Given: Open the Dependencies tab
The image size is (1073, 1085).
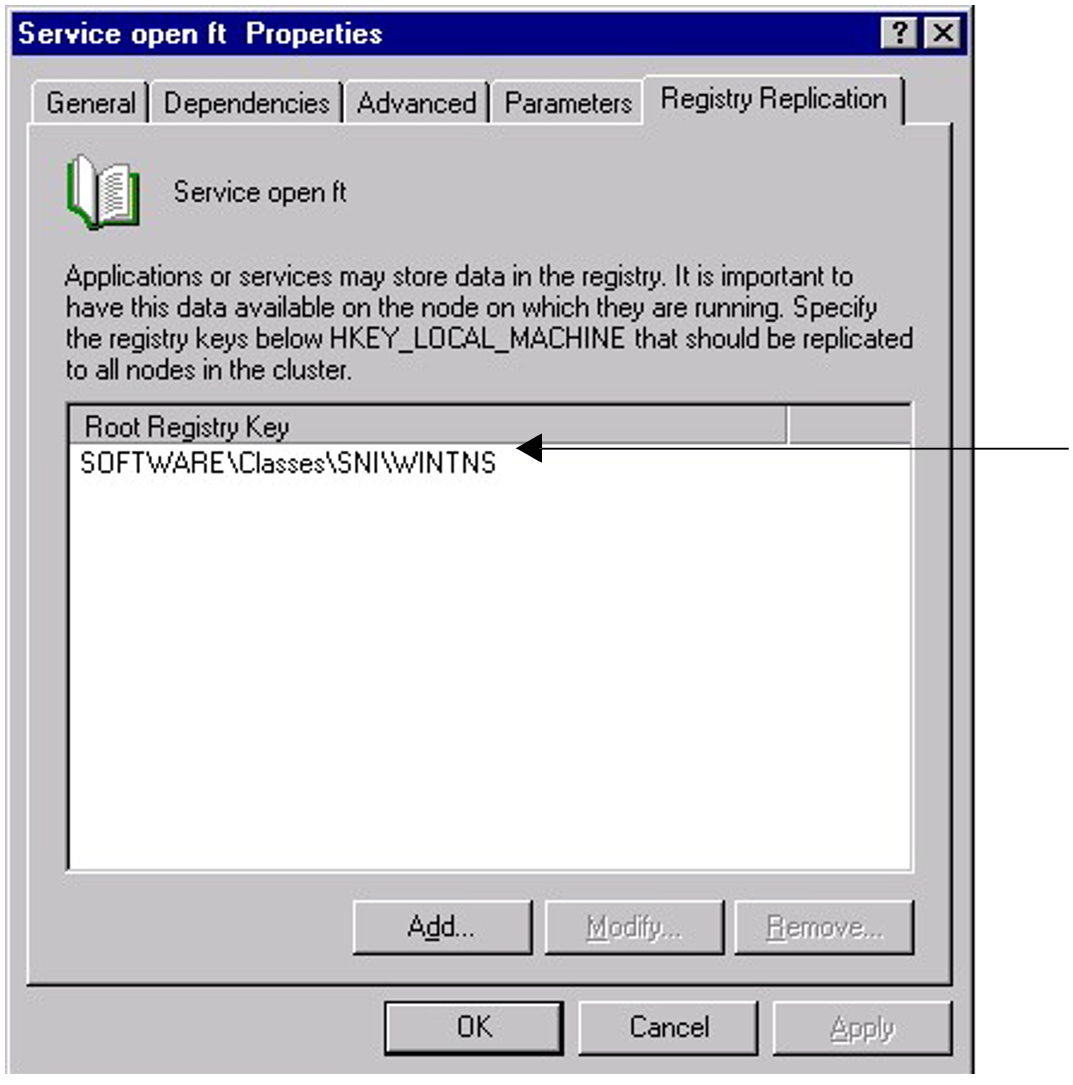Looking at the screenshot, I should click(x=246, y=103).
